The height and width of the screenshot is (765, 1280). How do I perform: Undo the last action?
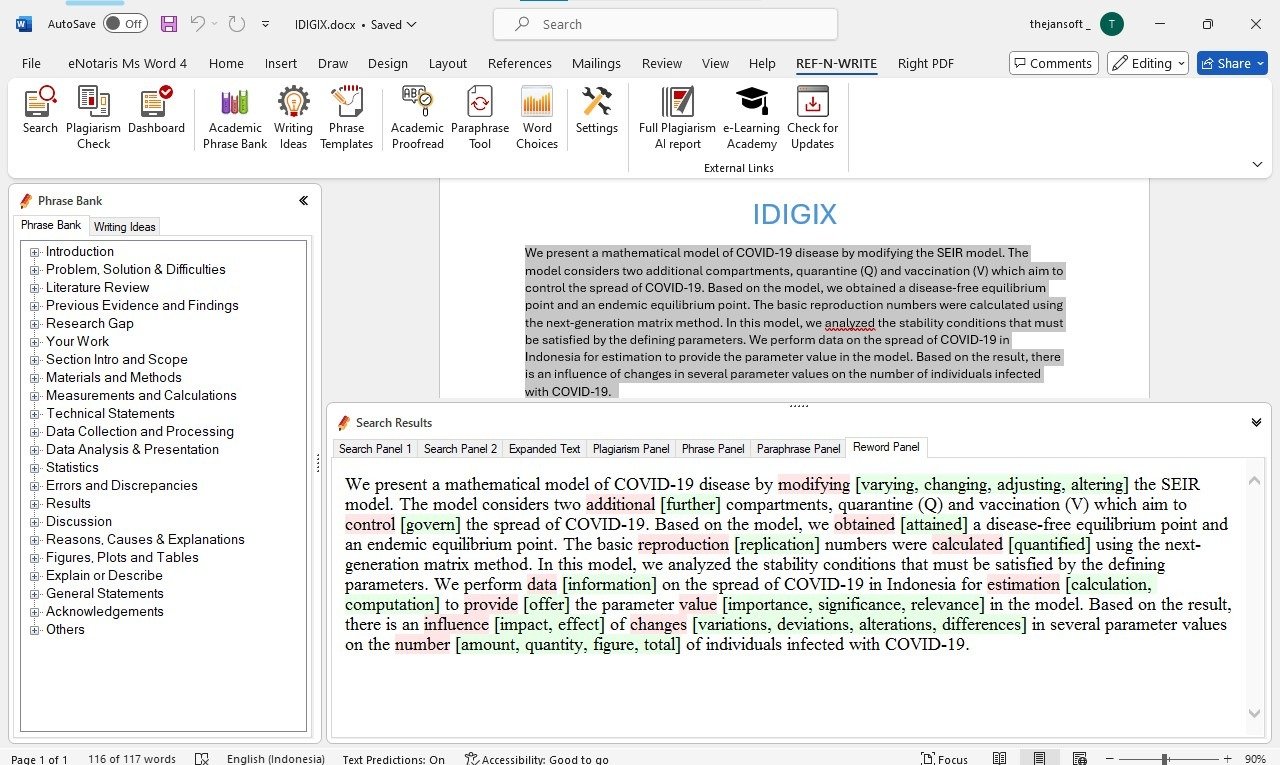click(x=198, y=24)
